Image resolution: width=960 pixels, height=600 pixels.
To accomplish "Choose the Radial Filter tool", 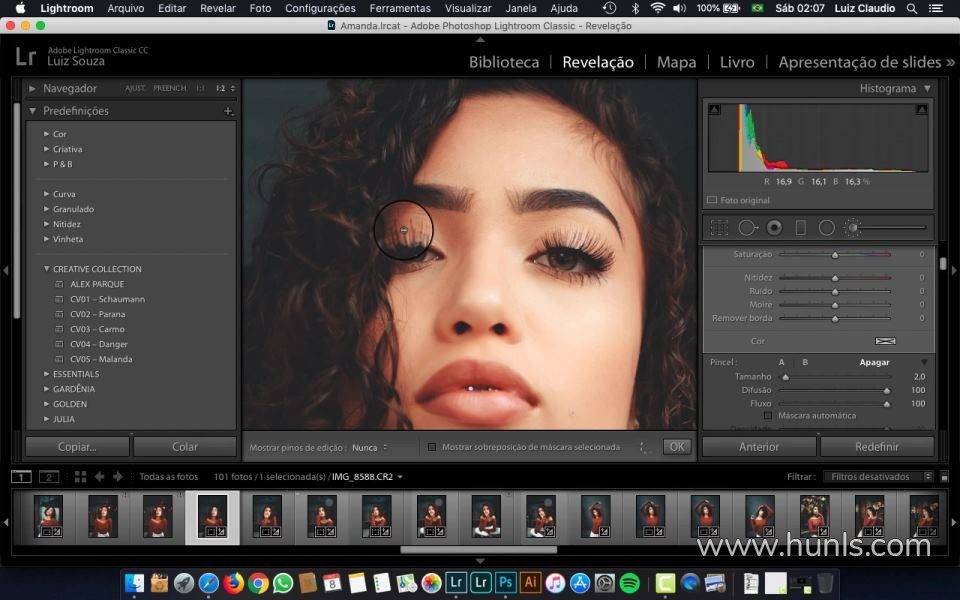I will [x=827, y=227].
